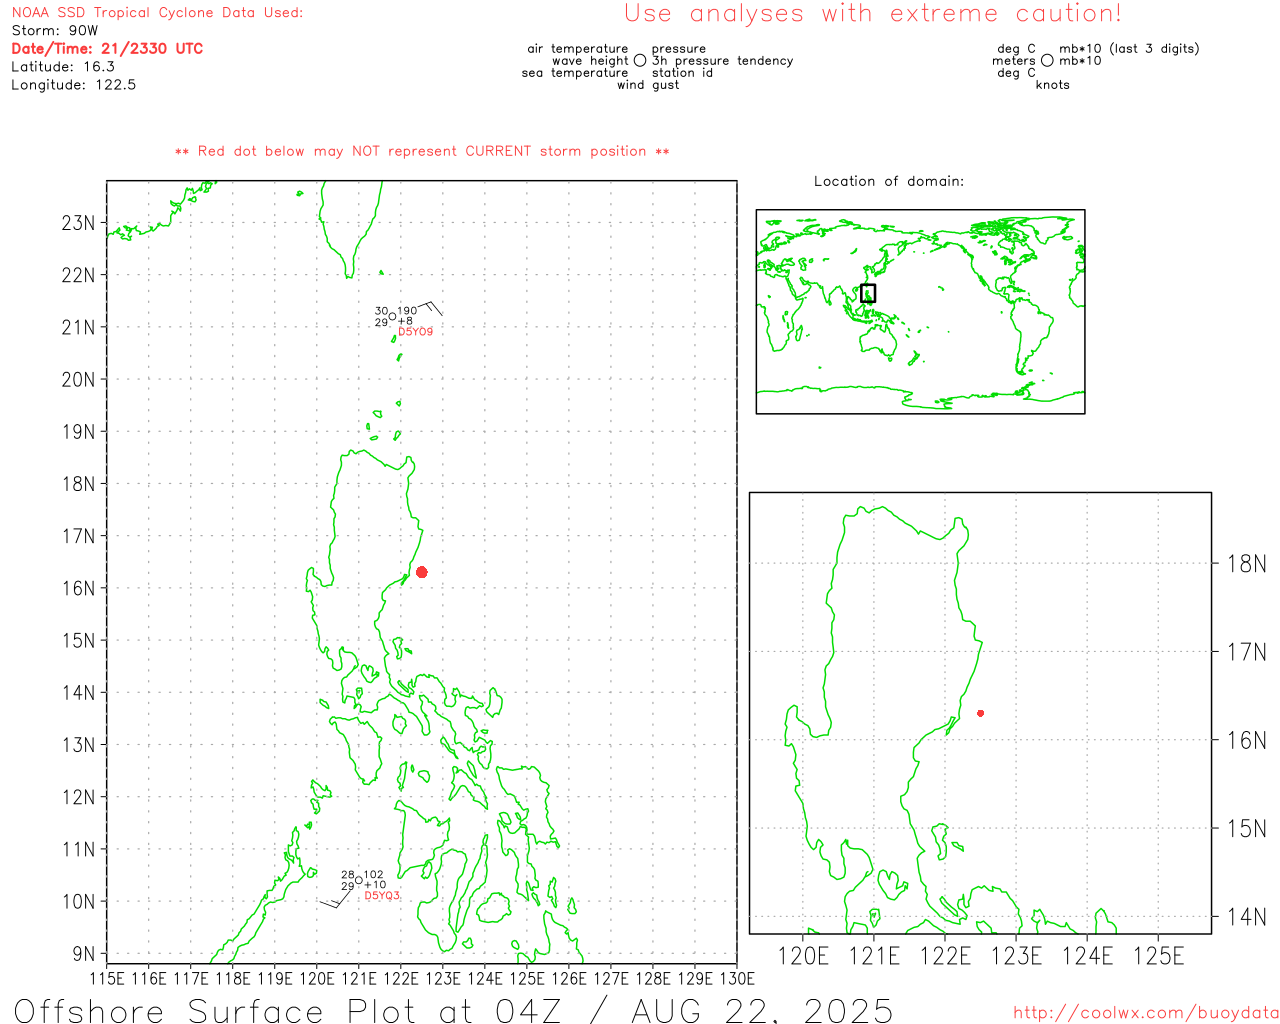Click the pressure value 190 at D5YO9

(407, 311)
